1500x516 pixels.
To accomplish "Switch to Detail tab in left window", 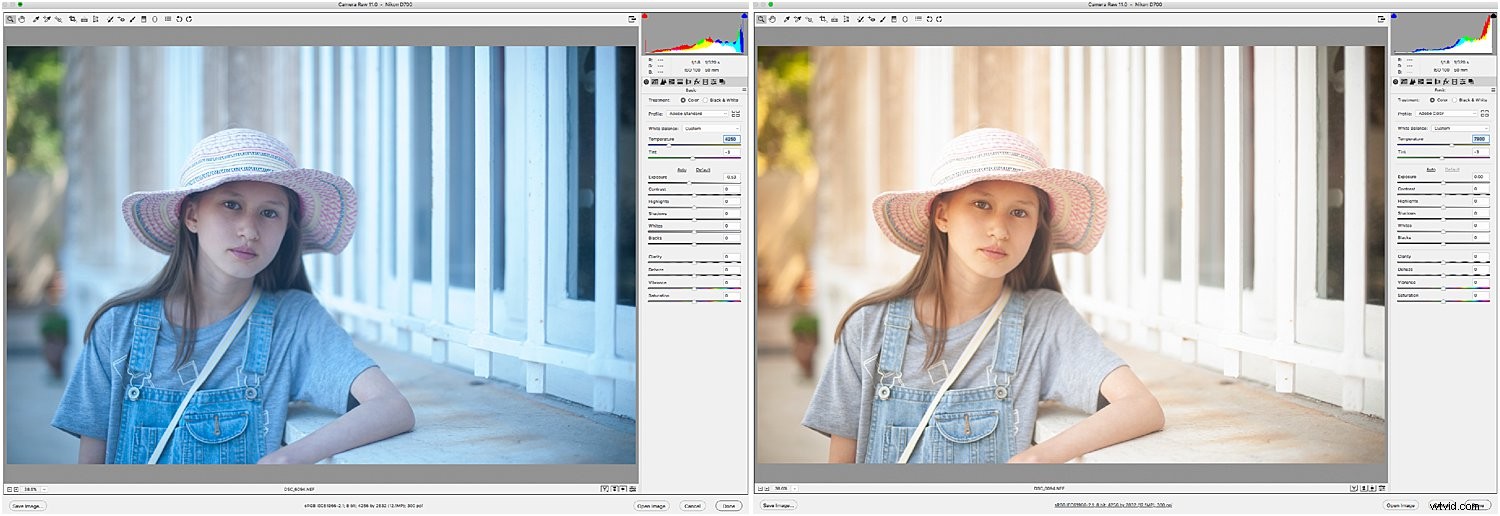I will pos(663,82).
